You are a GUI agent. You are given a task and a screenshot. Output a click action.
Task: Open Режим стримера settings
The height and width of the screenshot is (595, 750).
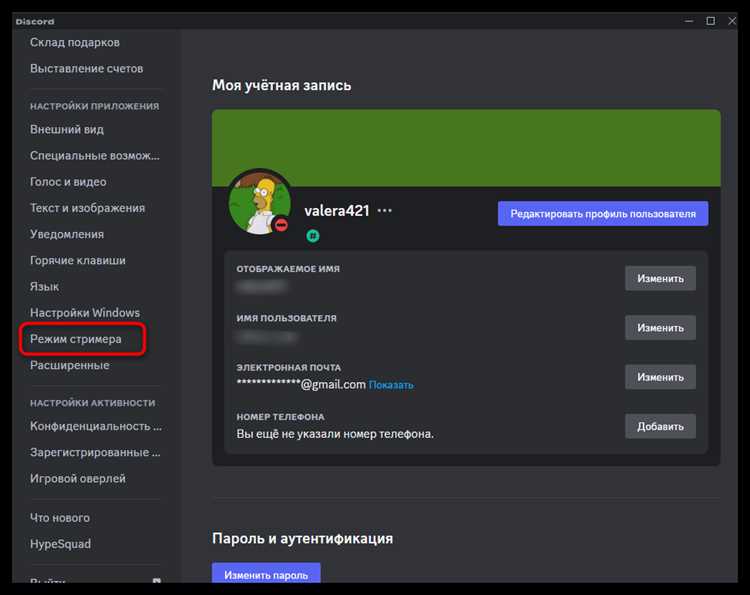76,339
